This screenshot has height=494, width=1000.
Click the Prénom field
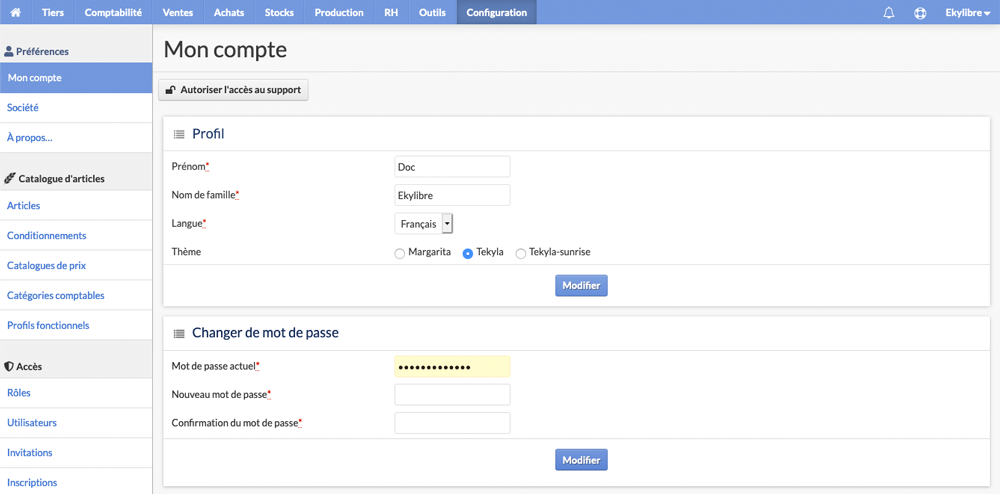(452, 167)
